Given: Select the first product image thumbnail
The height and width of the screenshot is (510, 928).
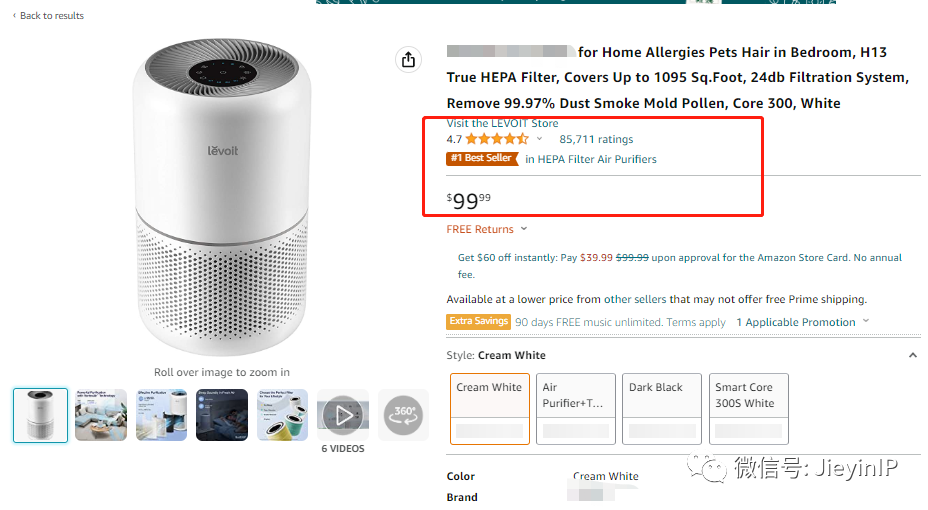Looking at the screenshot, I should pyautogui.click(x=41, y=415).
